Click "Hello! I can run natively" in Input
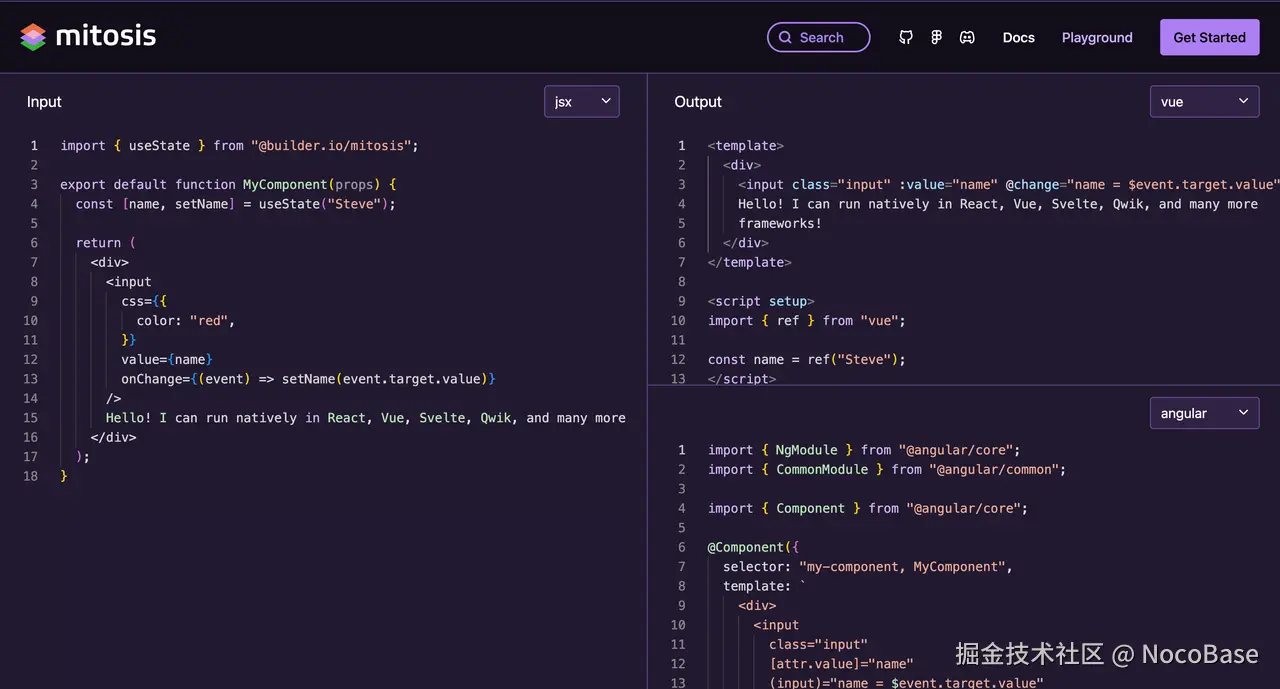The width and height of the screenshot is (1280, 689). click(x=366, y=418)
